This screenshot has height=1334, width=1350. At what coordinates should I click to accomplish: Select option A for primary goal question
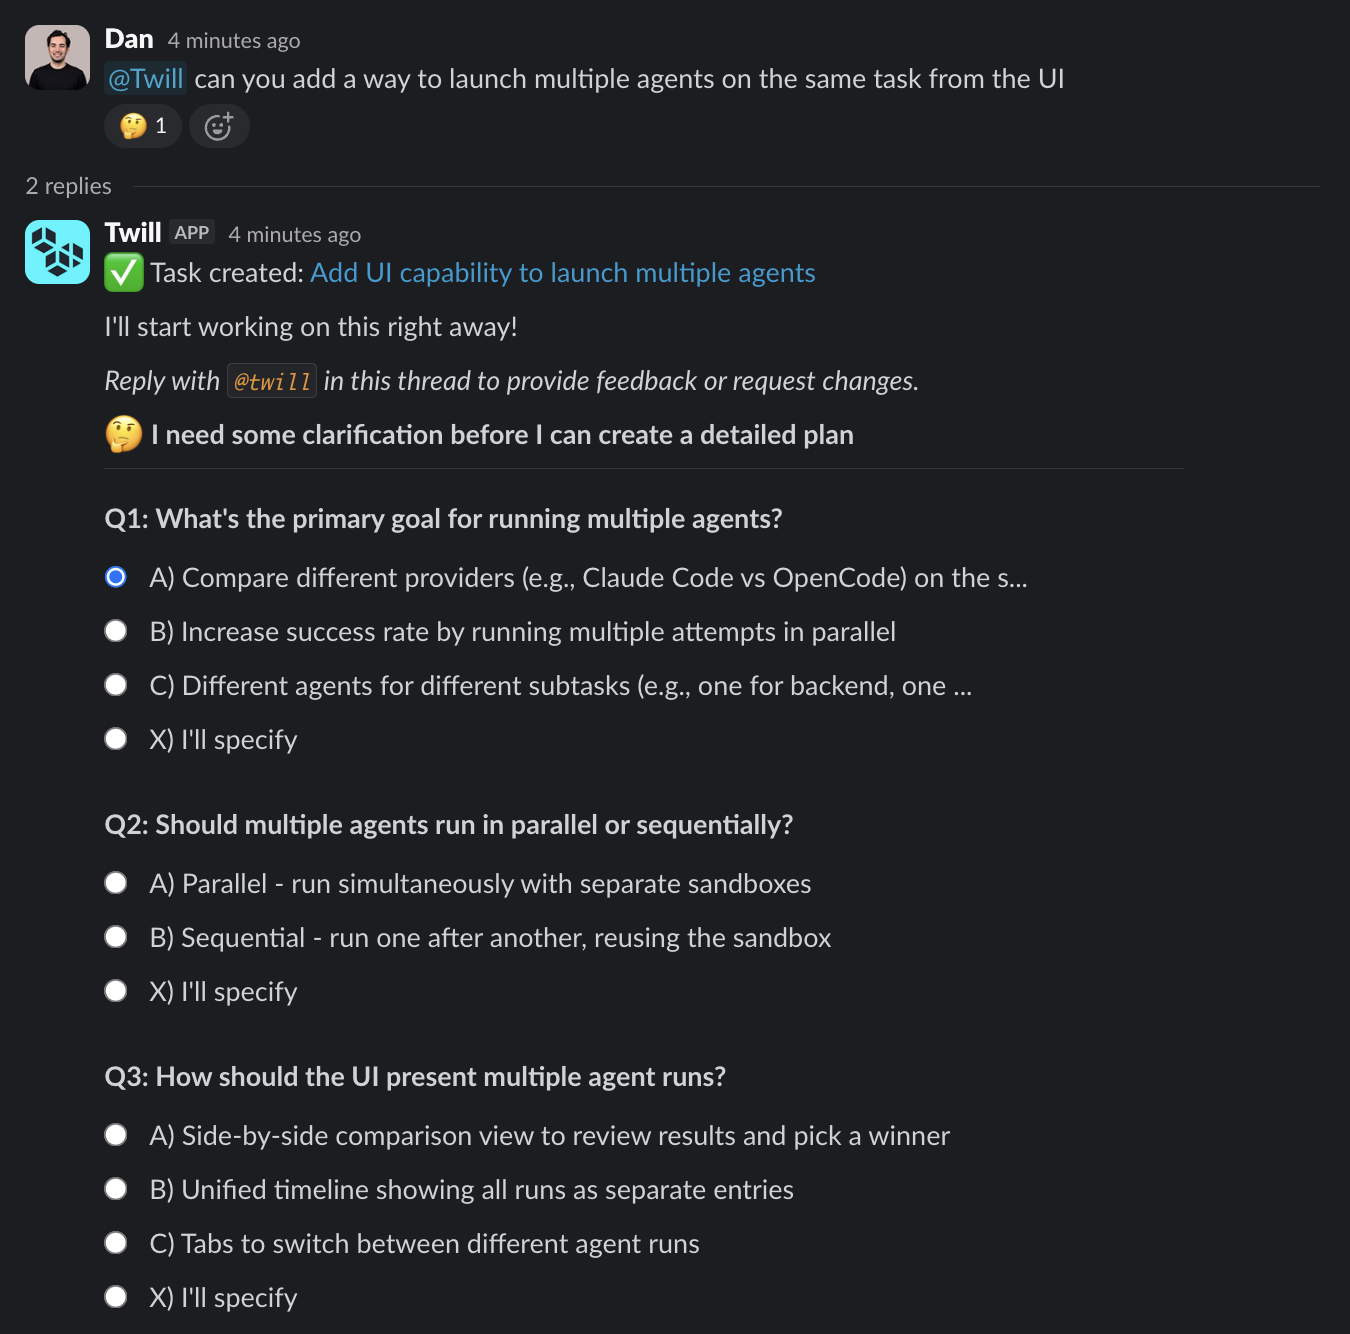116,576
